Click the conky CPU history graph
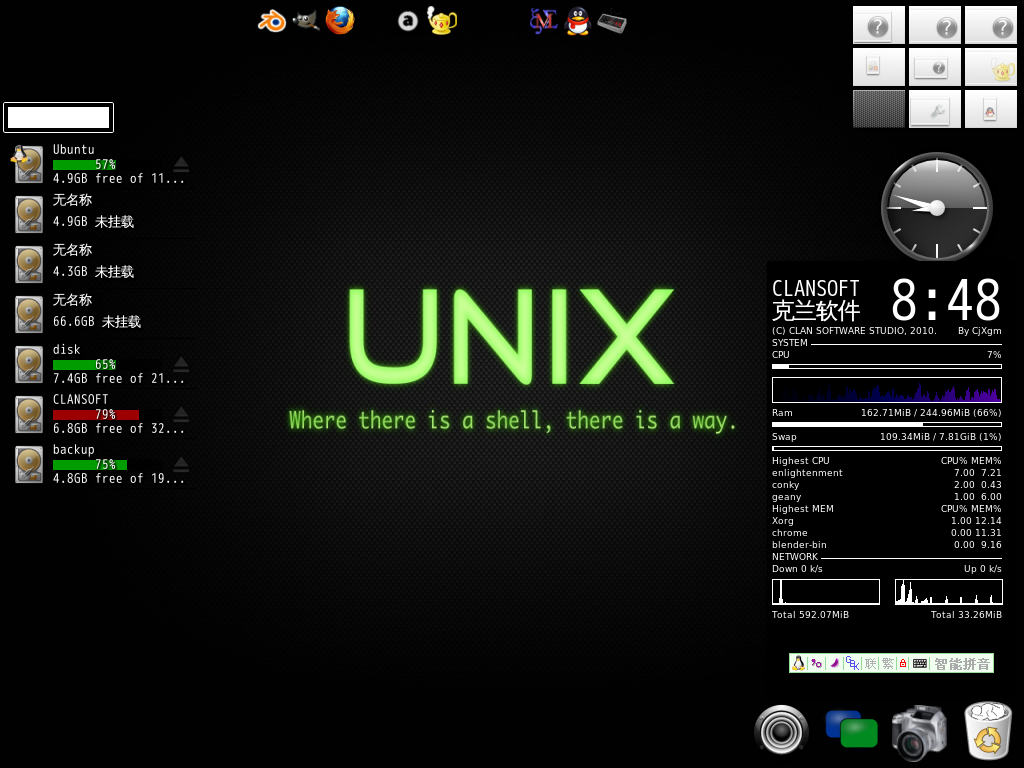The image size is (1024, 768). (886, 390)
